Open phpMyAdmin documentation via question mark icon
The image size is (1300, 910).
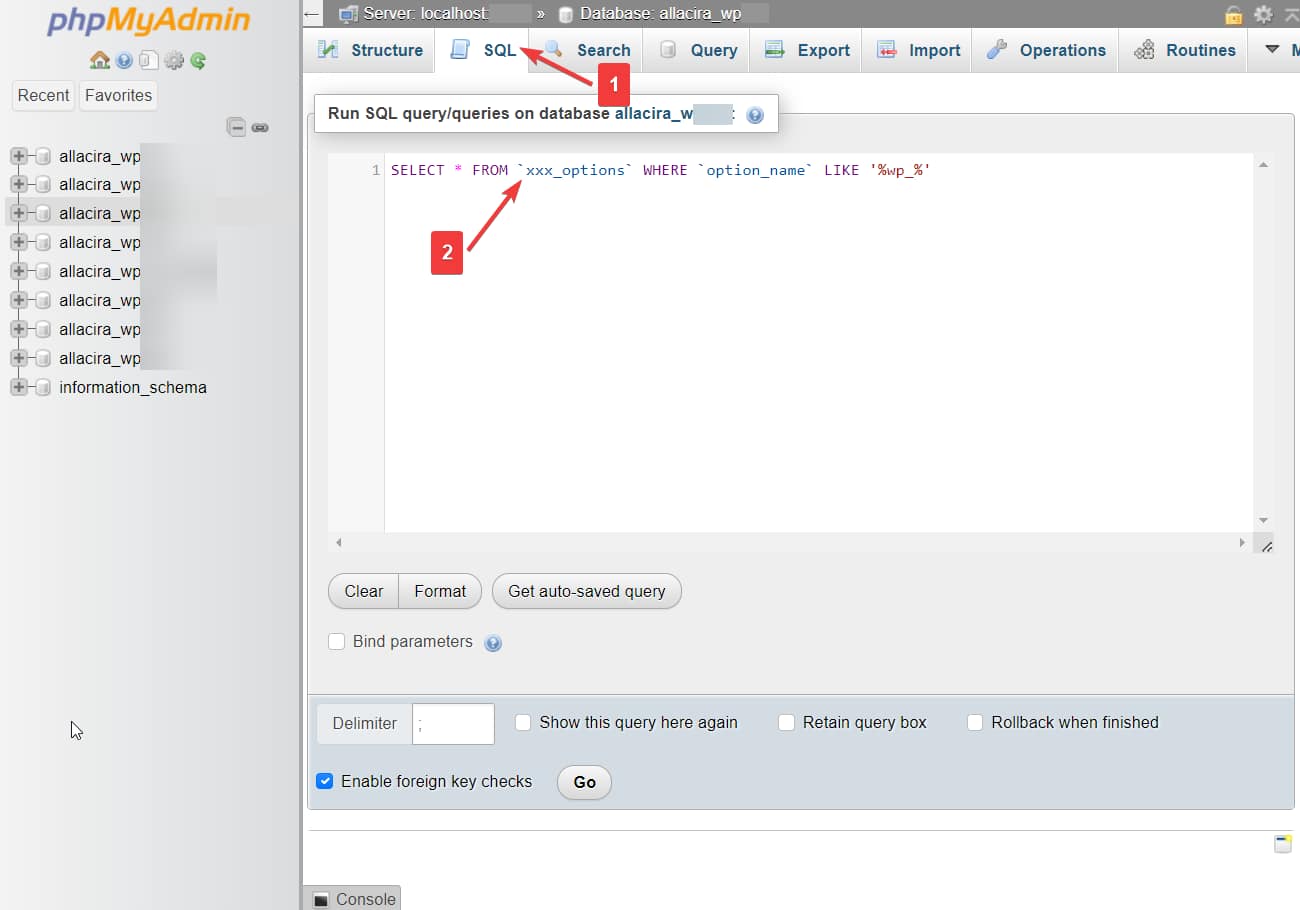122,60
